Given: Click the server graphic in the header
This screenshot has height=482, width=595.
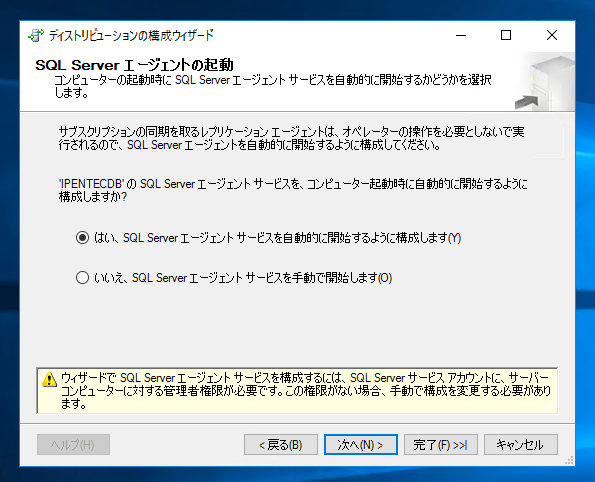Looking at the screenshot, I should tap(546, 82).
